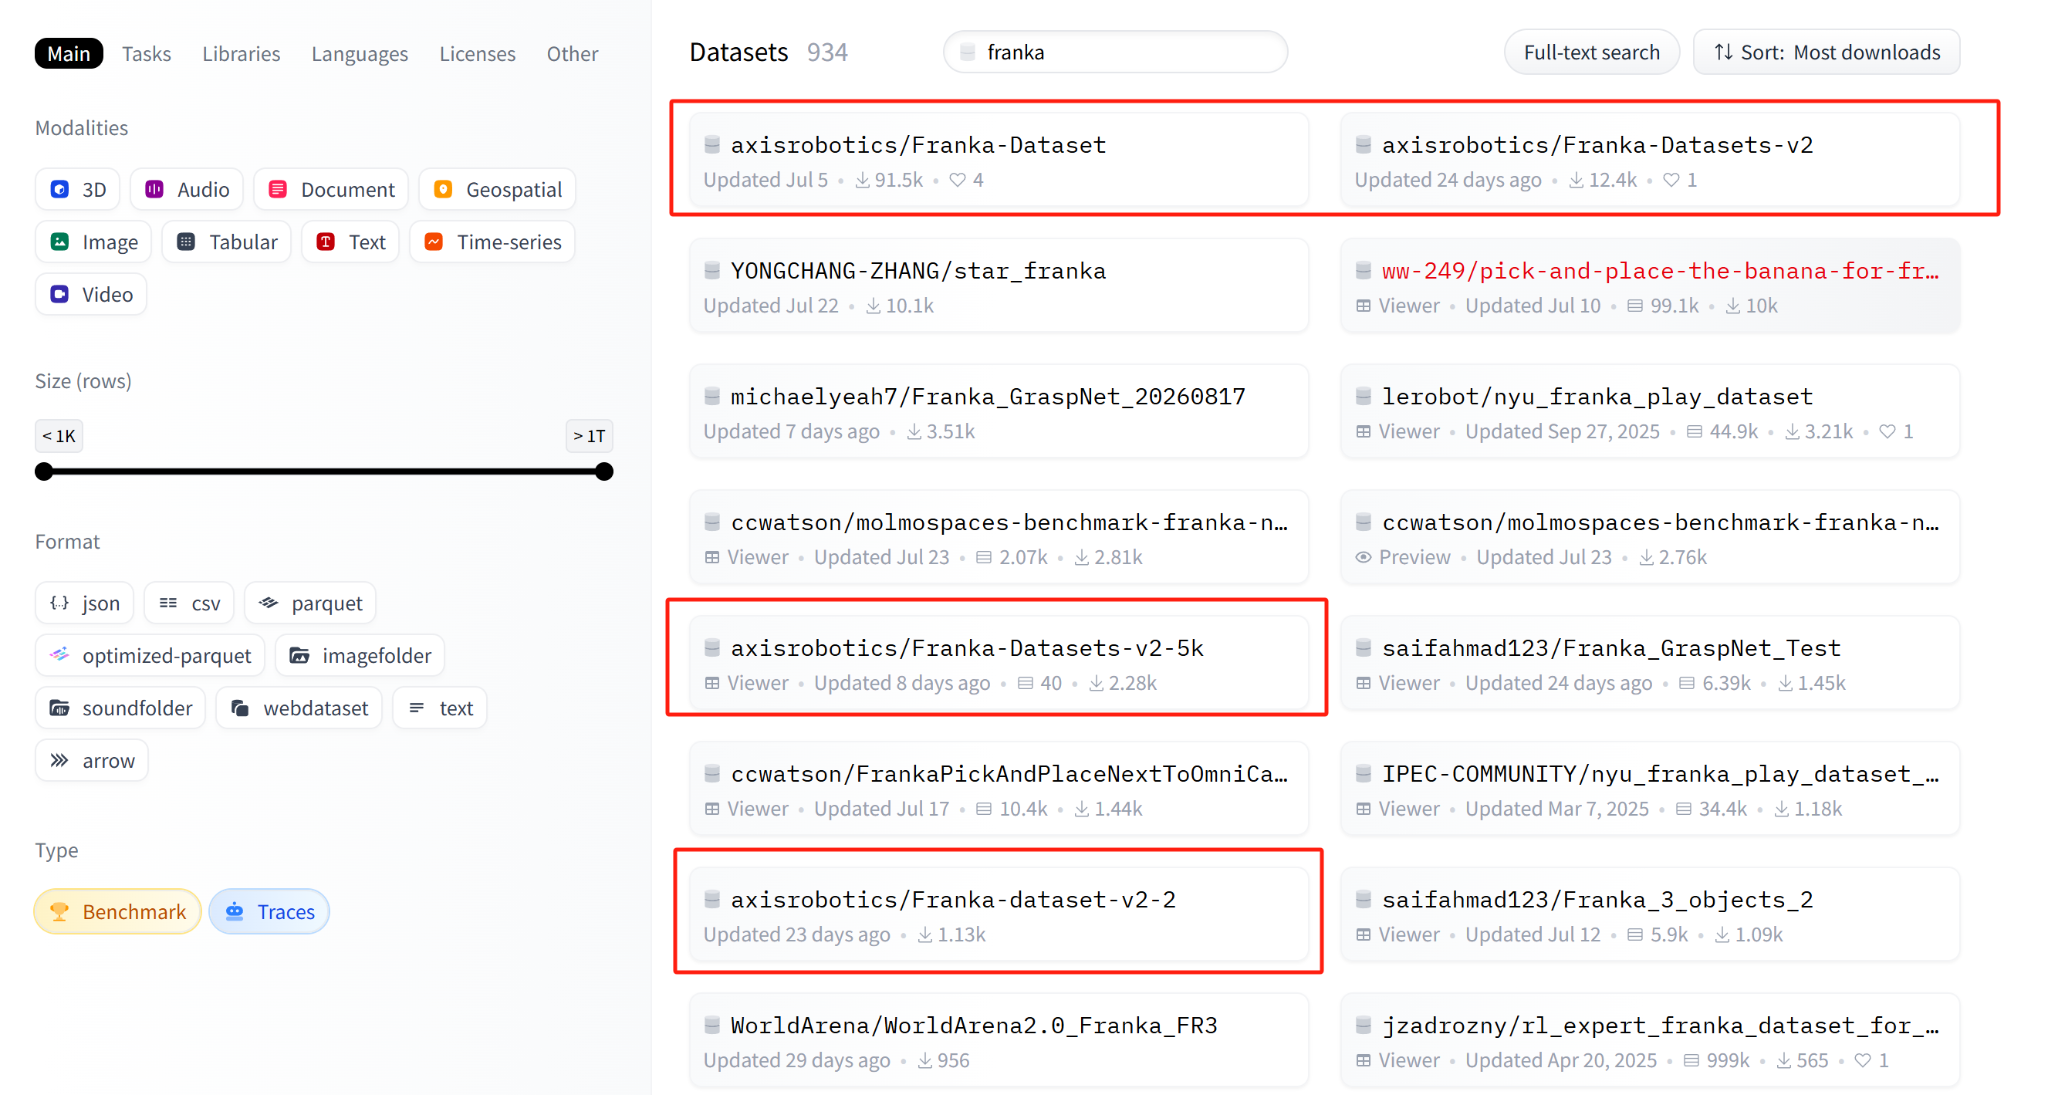The width and height of the screenshot is (2048, 1095).
Task: Switch to the Tasks tab
Action: pos(147,54)
